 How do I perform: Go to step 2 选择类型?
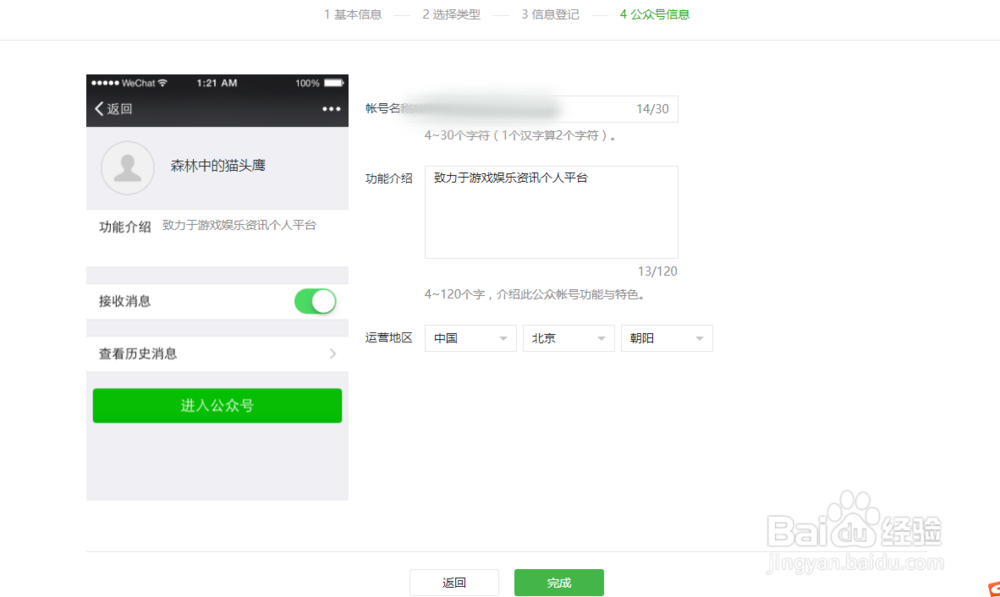coord(451,14)
